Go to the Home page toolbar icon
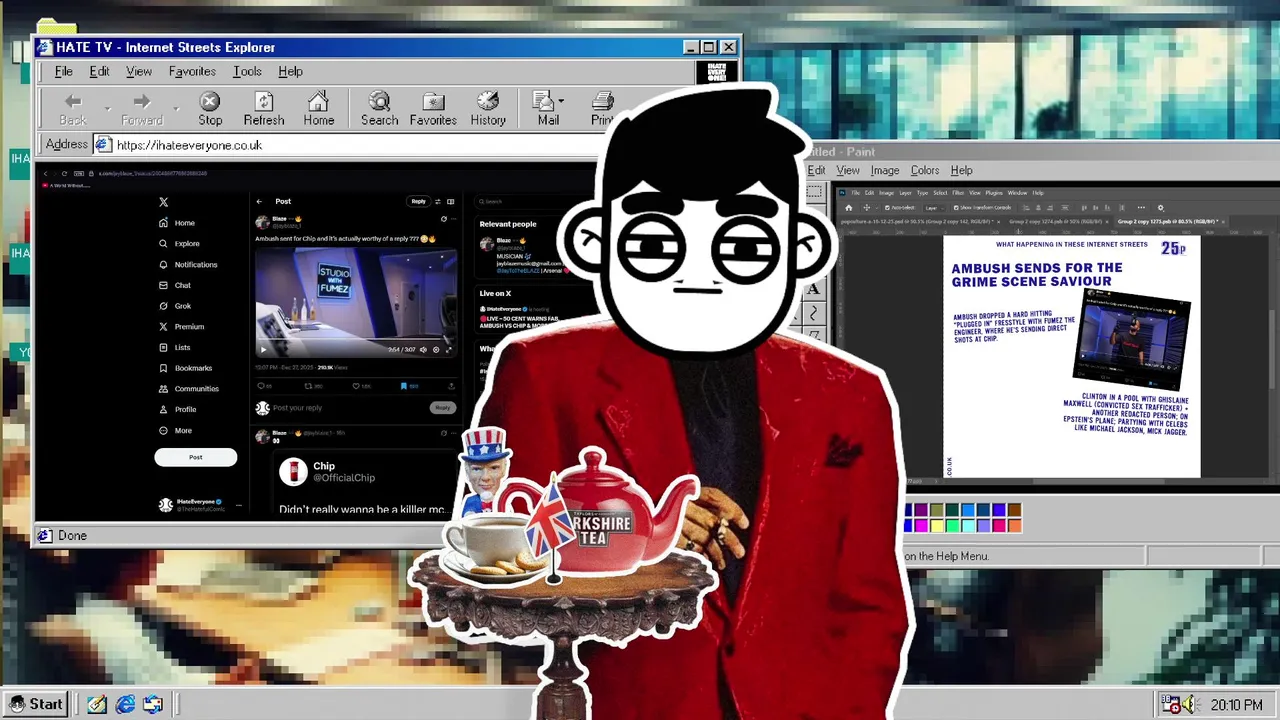The width and height of the screenshot is (1280, 720). [319, 102]
